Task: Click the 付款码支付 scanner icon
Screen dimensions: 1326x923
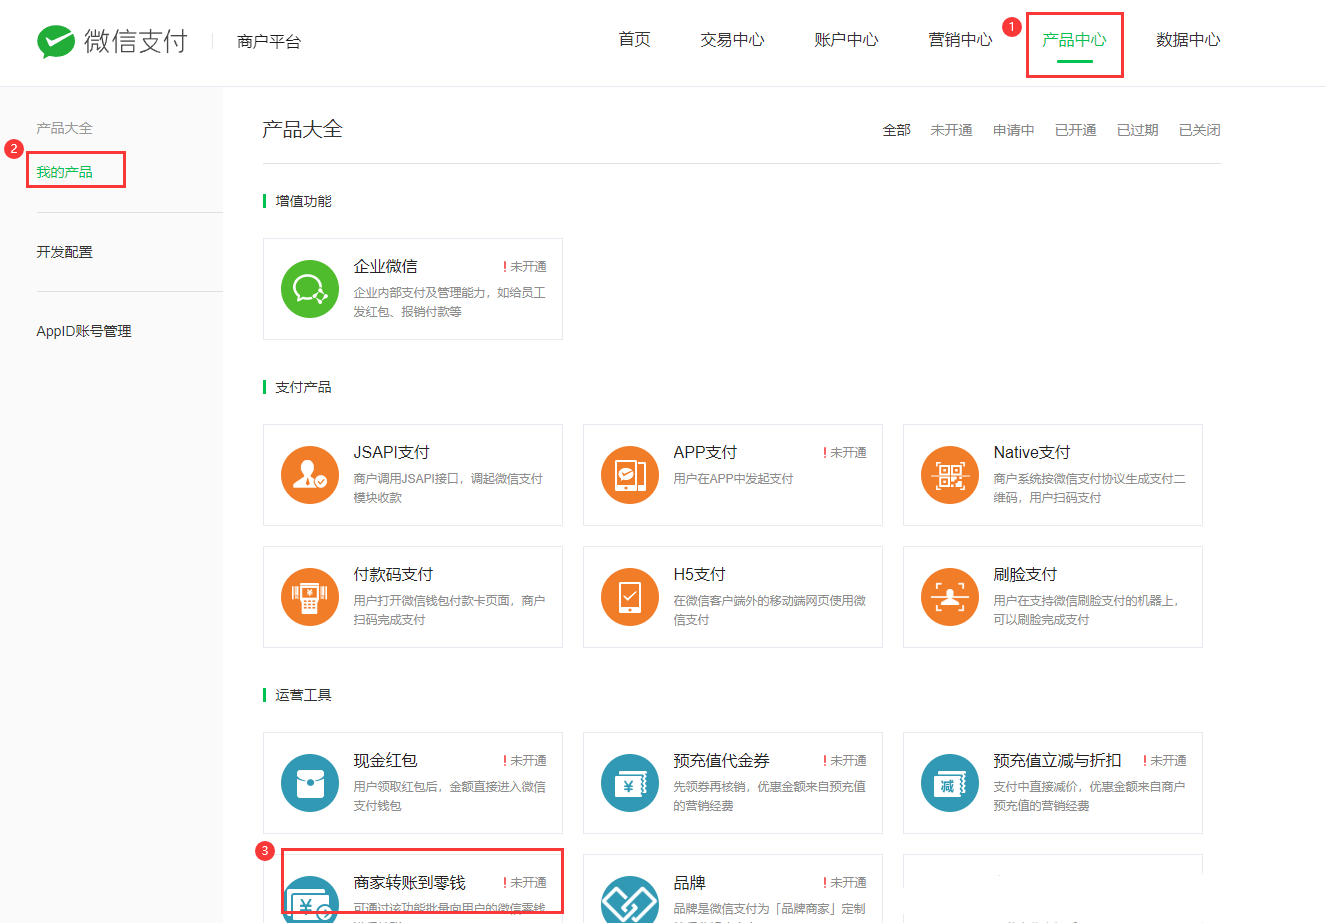Action: (x=310, y=597)
